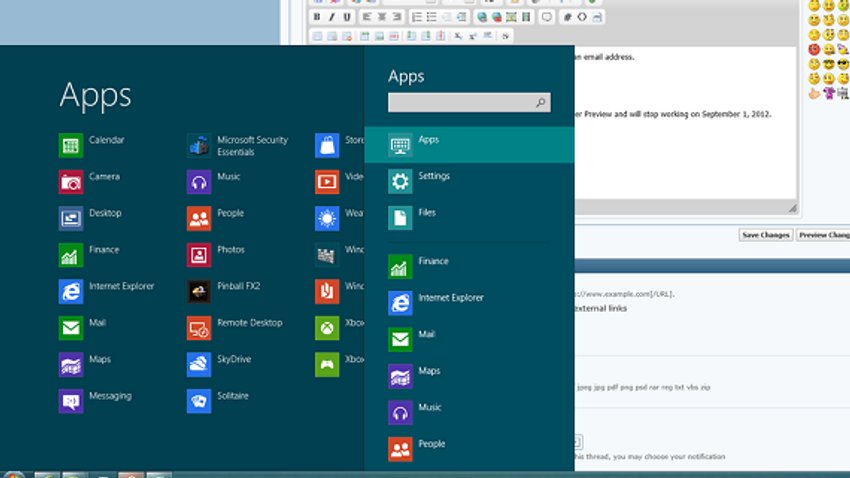Viewport: 850px width, 478px height.
Task: Launch Pinball FX2
Action: pyautogui.click(x=224, y=292)
